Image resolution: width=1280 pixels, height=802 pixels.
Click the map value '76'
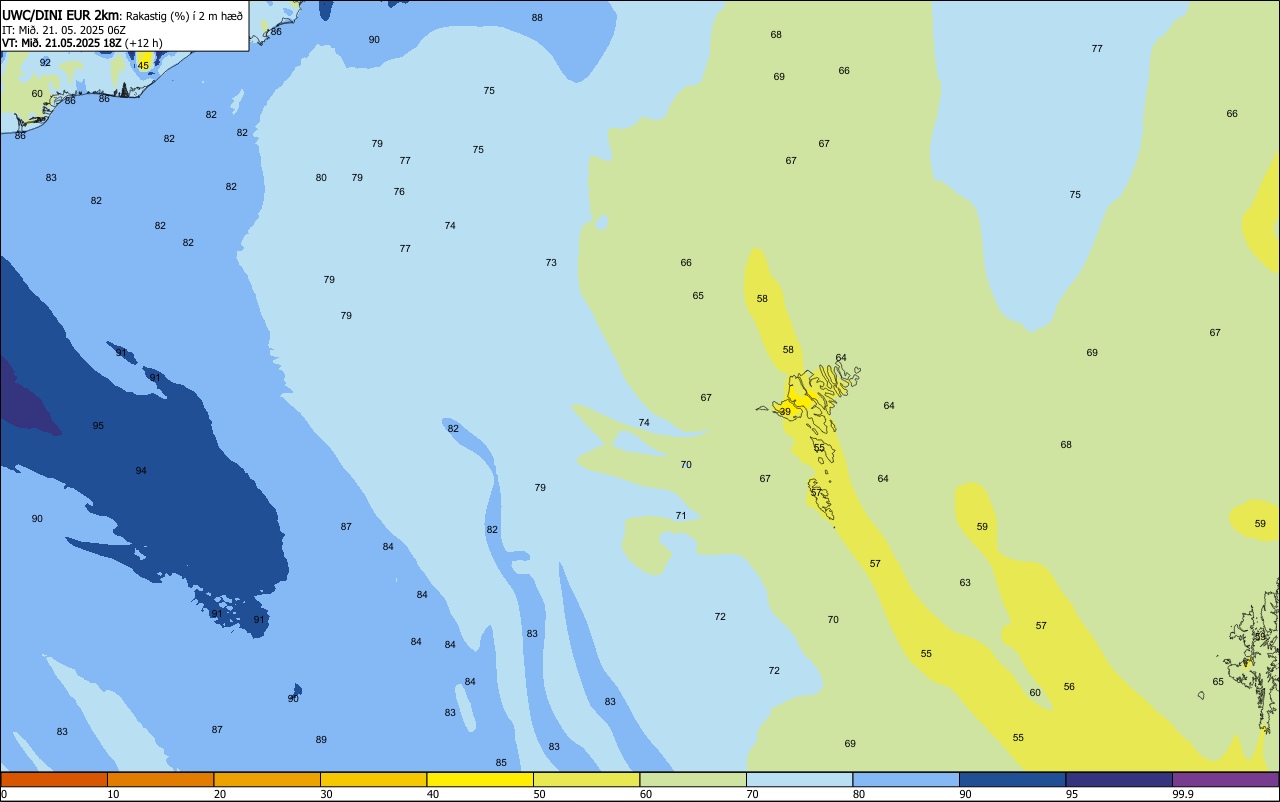tap(399, 192)
